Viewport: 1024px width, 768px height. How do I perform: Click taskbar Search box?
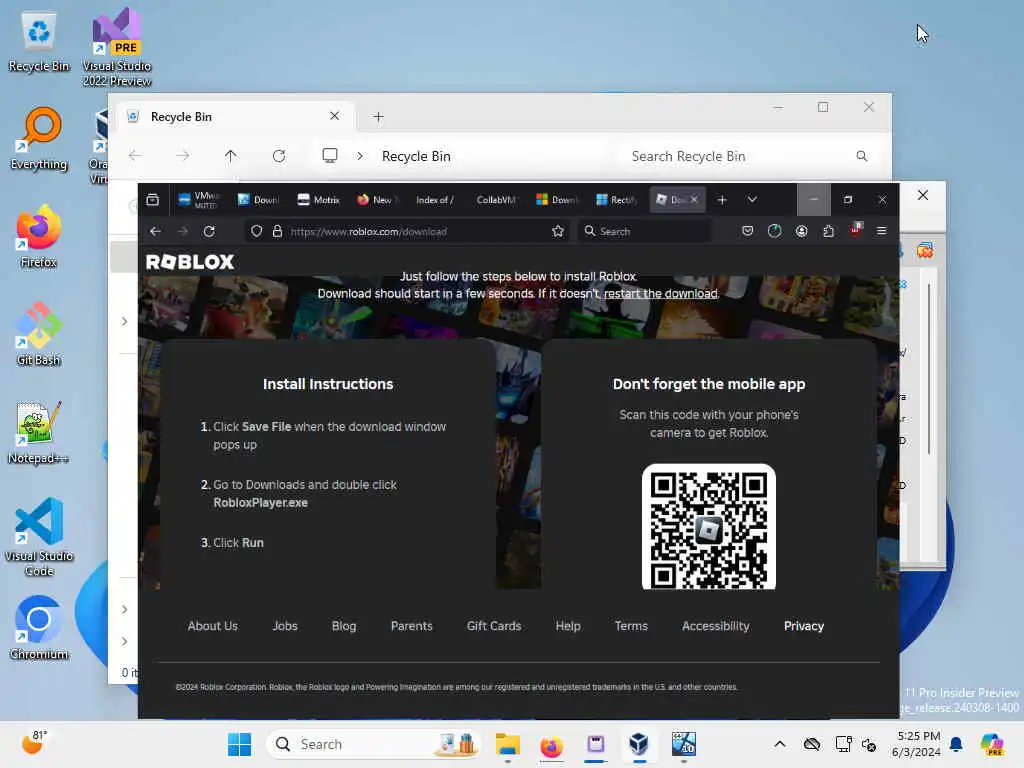tap(374, 744)
